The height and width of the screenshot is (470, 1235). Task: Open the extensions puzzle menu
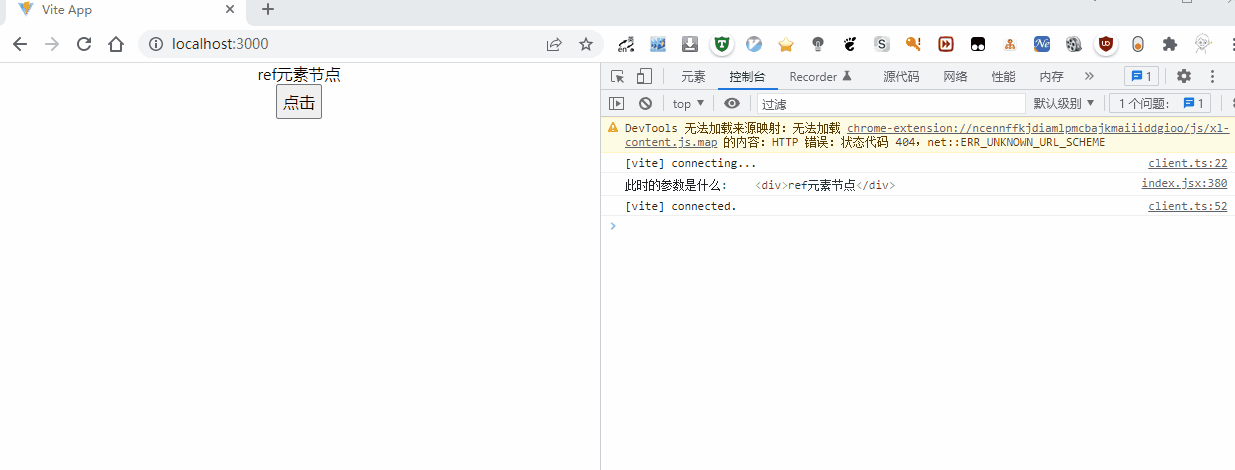1169,44
